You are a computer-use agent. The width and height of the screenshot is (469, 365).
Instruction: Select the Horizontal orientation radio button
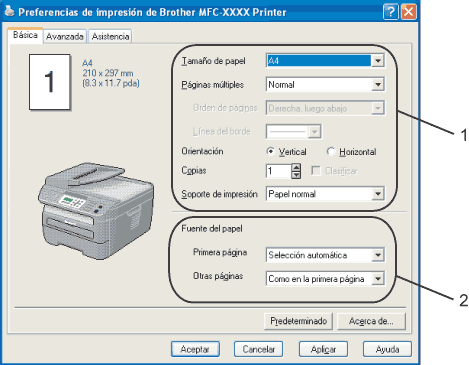tap(331, 152)
